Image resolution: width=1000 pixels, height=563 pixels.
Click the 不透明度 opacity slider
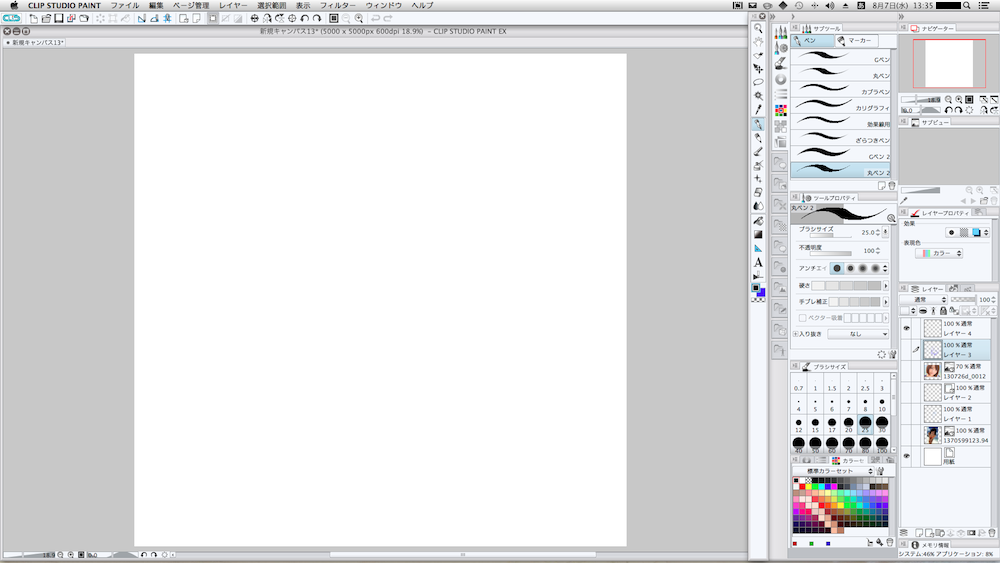[x=830, y=254]
